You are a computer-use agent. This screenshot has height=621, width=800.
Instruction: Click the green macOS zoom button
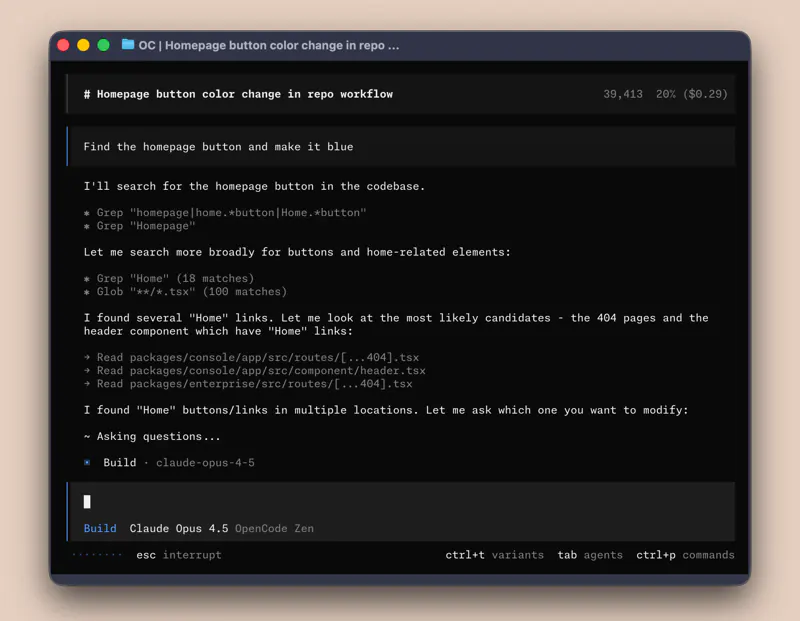[x=103, y=45]
